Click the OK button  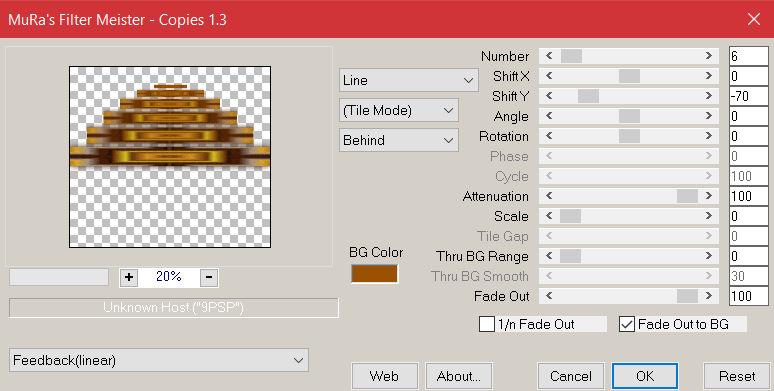coord(645,376)
